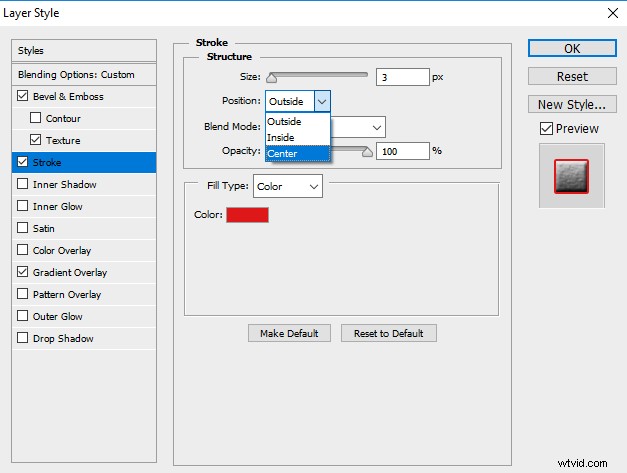627x473 pixels.
Task: Turn on the Outer Glow checkbox
Action: click(x=23, y=316)
